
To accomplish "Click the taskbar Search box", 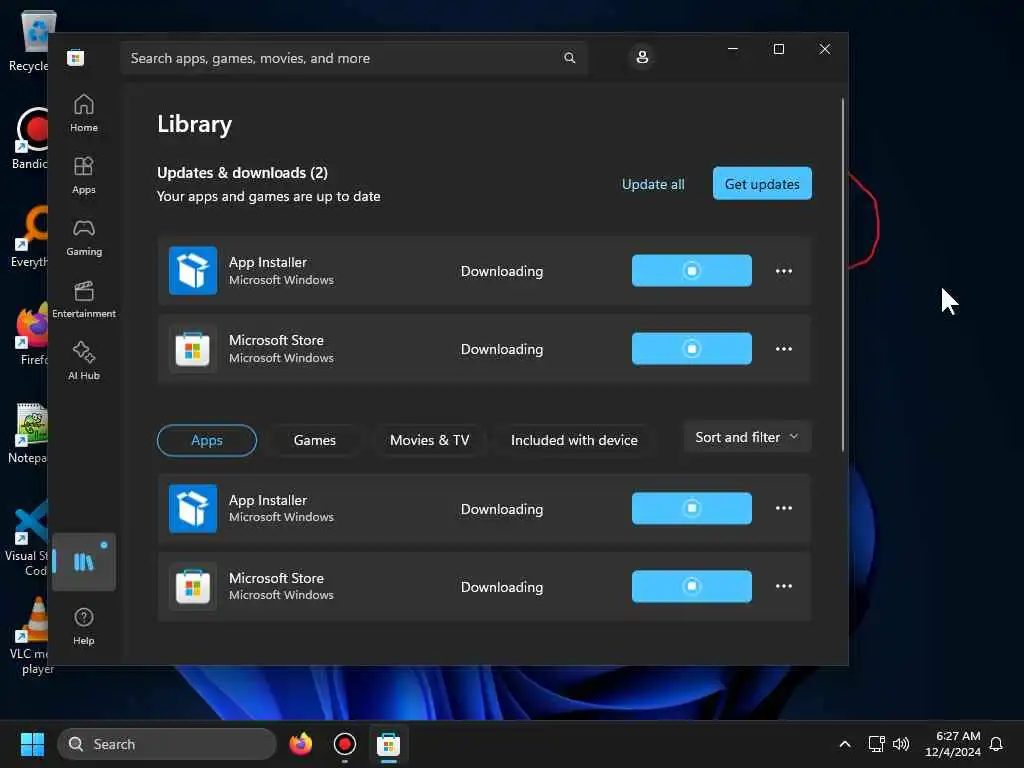I will tap(167, 744).
